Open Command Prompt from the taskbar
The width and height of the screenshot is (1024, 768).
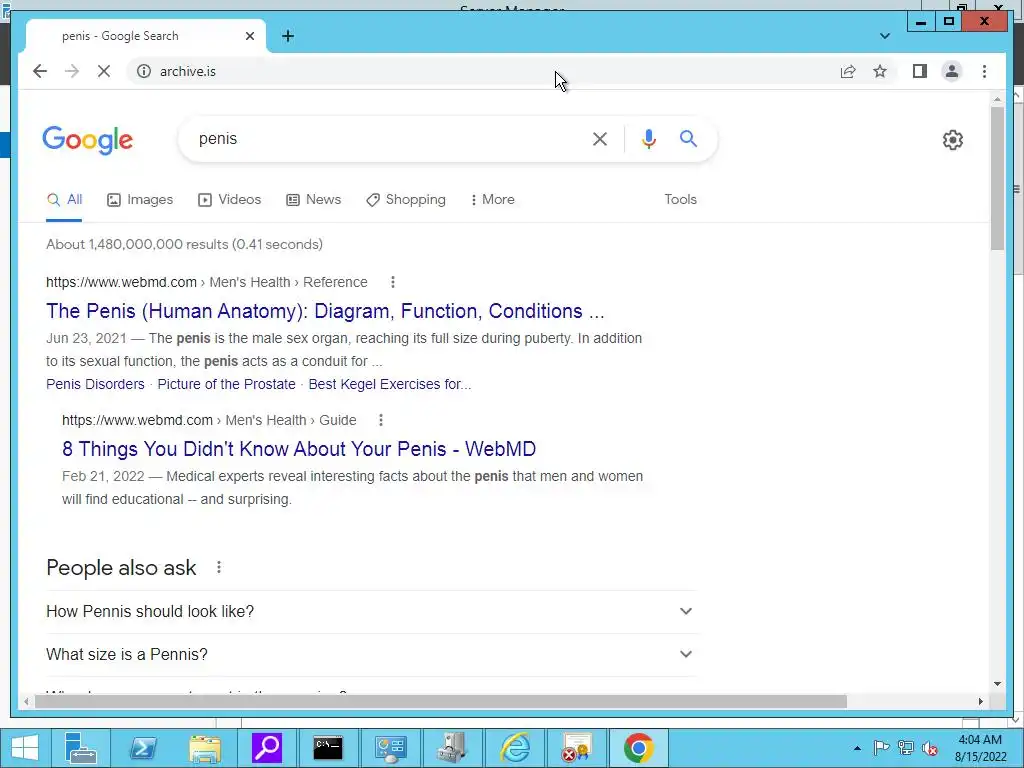(328, 748)
